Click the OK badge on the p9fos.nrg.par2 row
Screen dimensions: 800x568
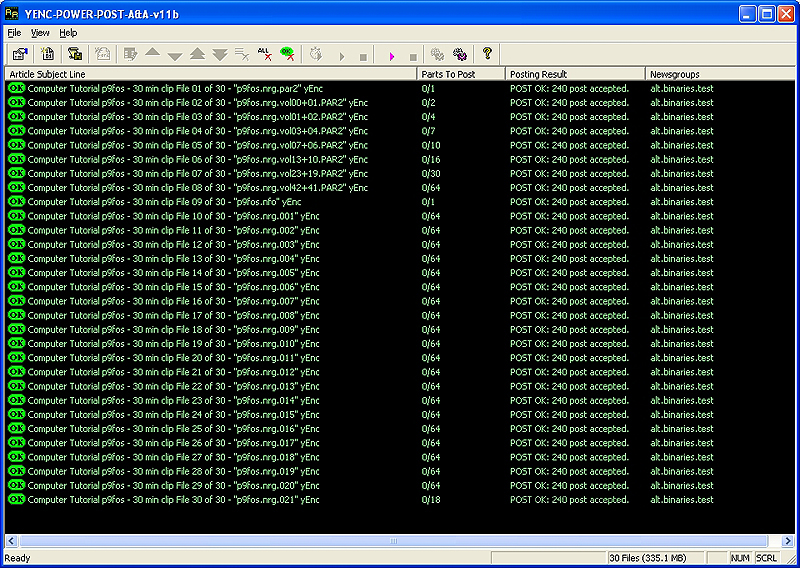click(16, 88)
